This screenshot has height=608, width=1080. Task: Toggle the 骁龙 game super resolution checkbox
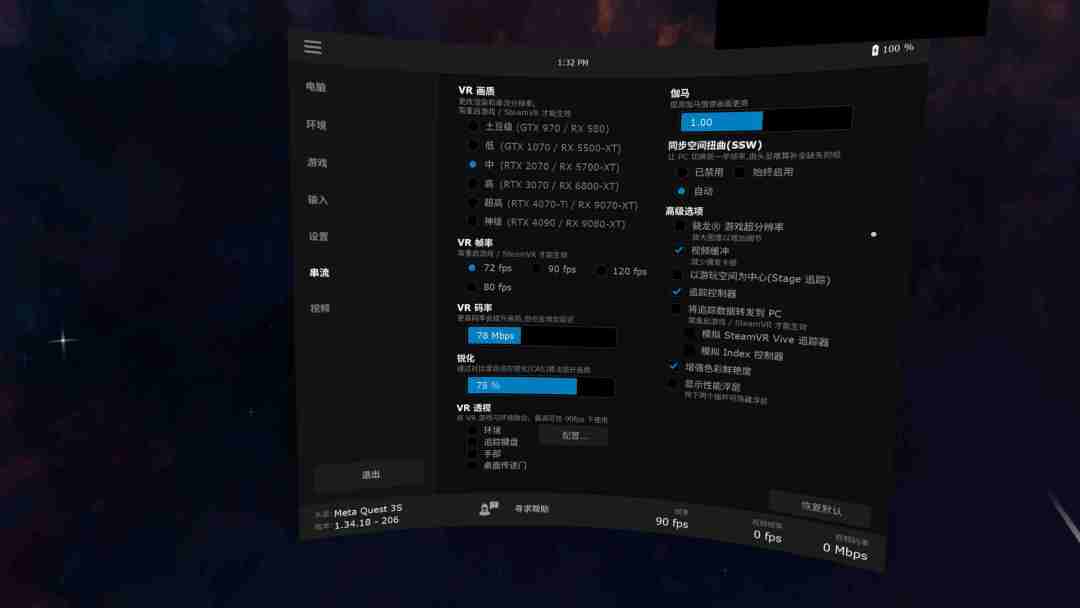(x=680, y=226)
